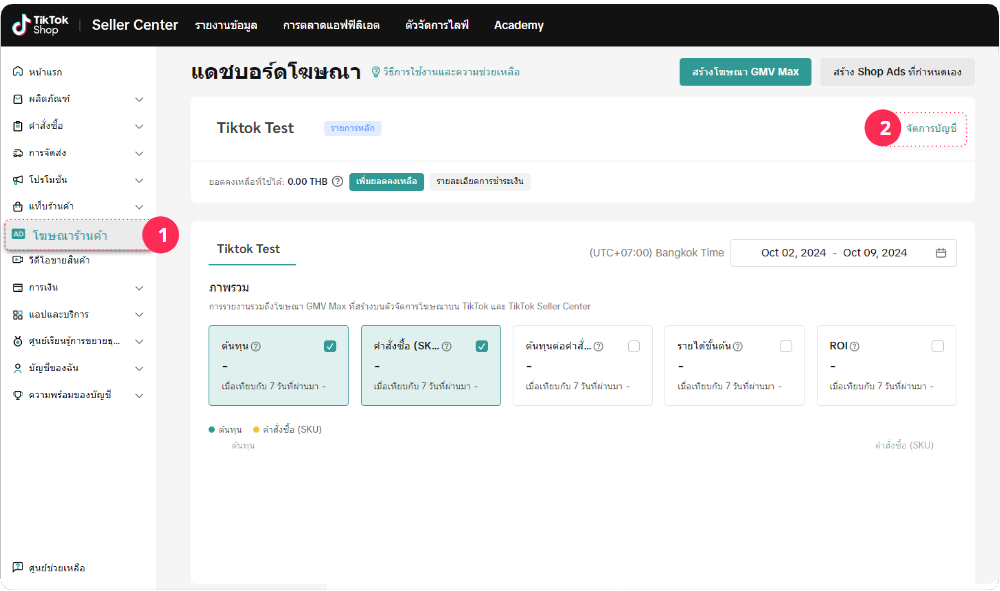Open the จัดการบัญชี account management link
The height and width of the screenshot is (591, 1000).
pyautogui.click(x=930, y=129)
